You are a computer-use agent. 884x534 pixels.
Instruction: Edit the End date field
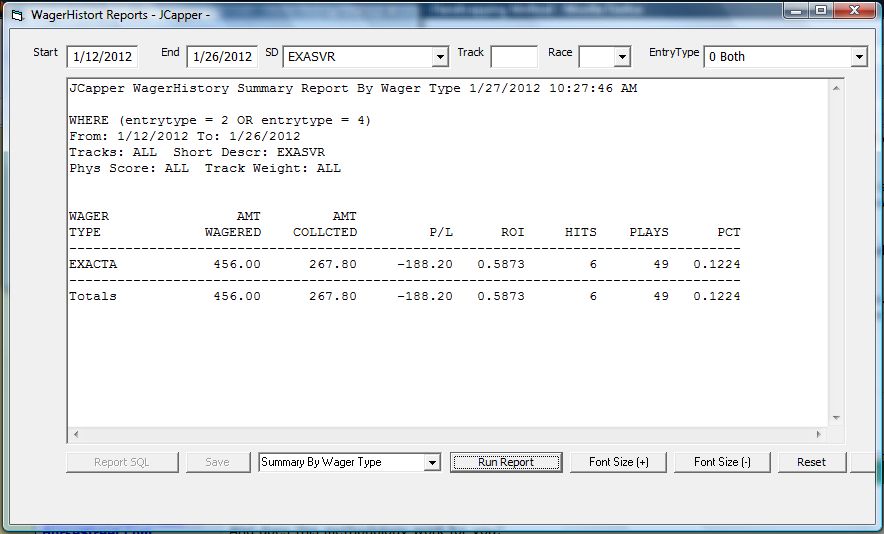click(222, 56)
